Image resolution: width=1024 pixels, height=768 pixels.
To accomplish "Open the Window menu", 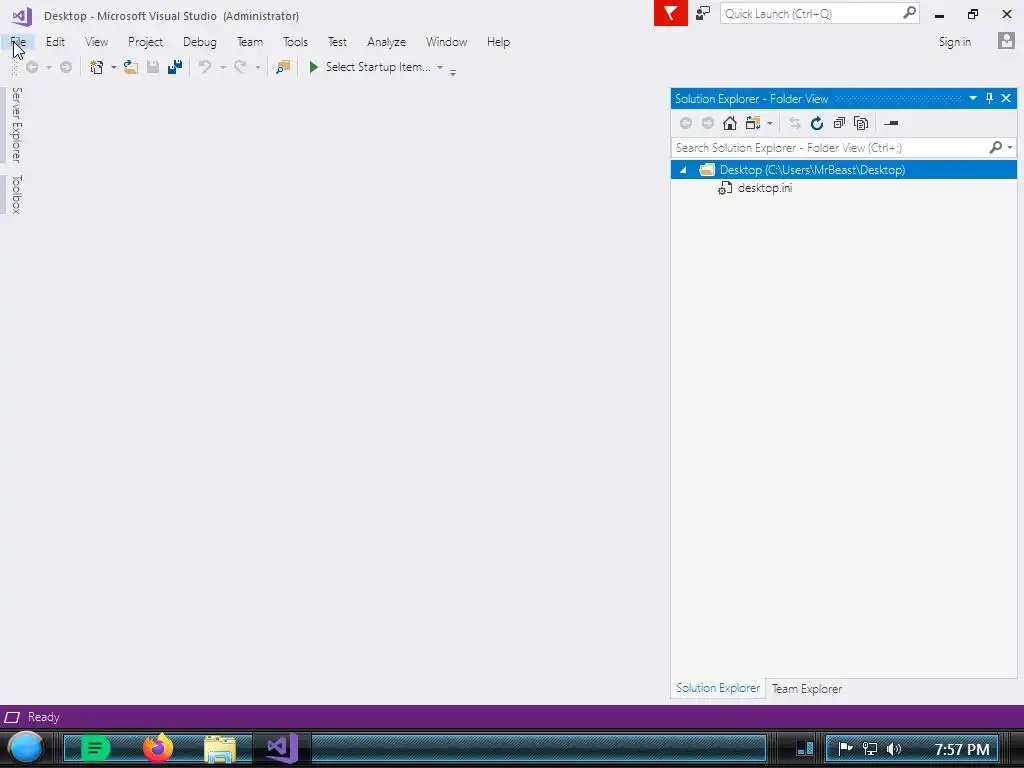I will [x=446, y=42].
